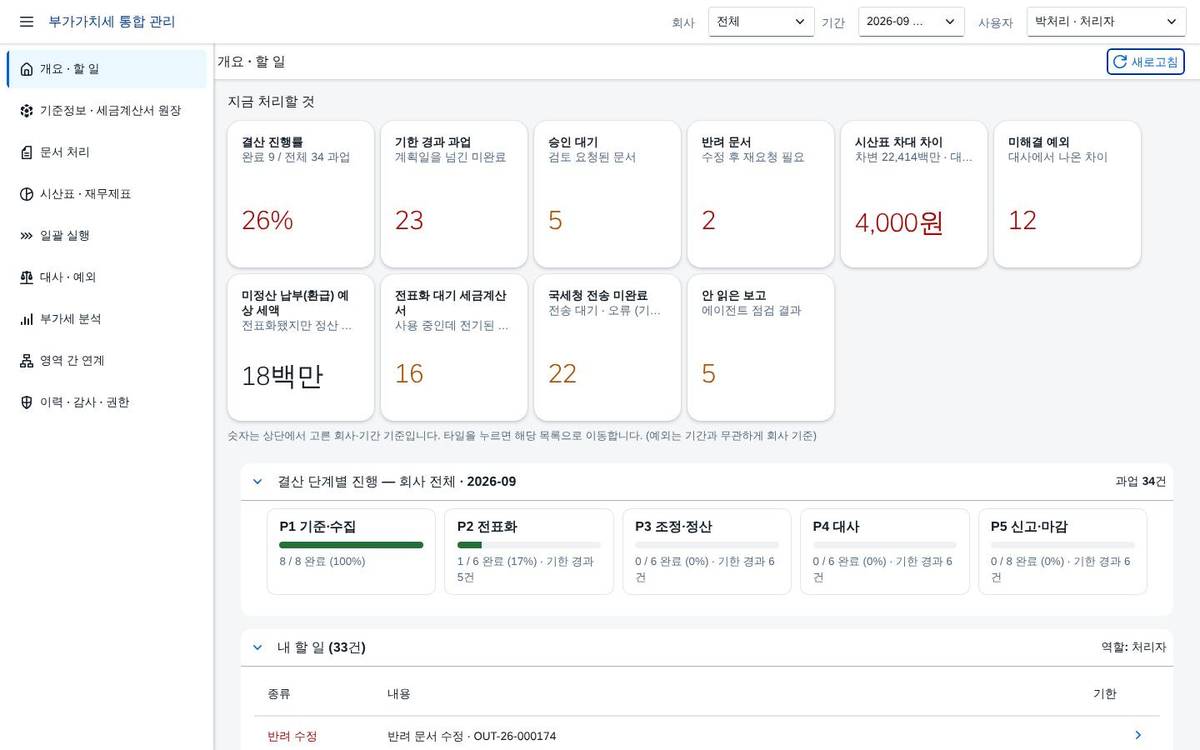Click the P1 기준·수집 progress bar

point(351,545)
